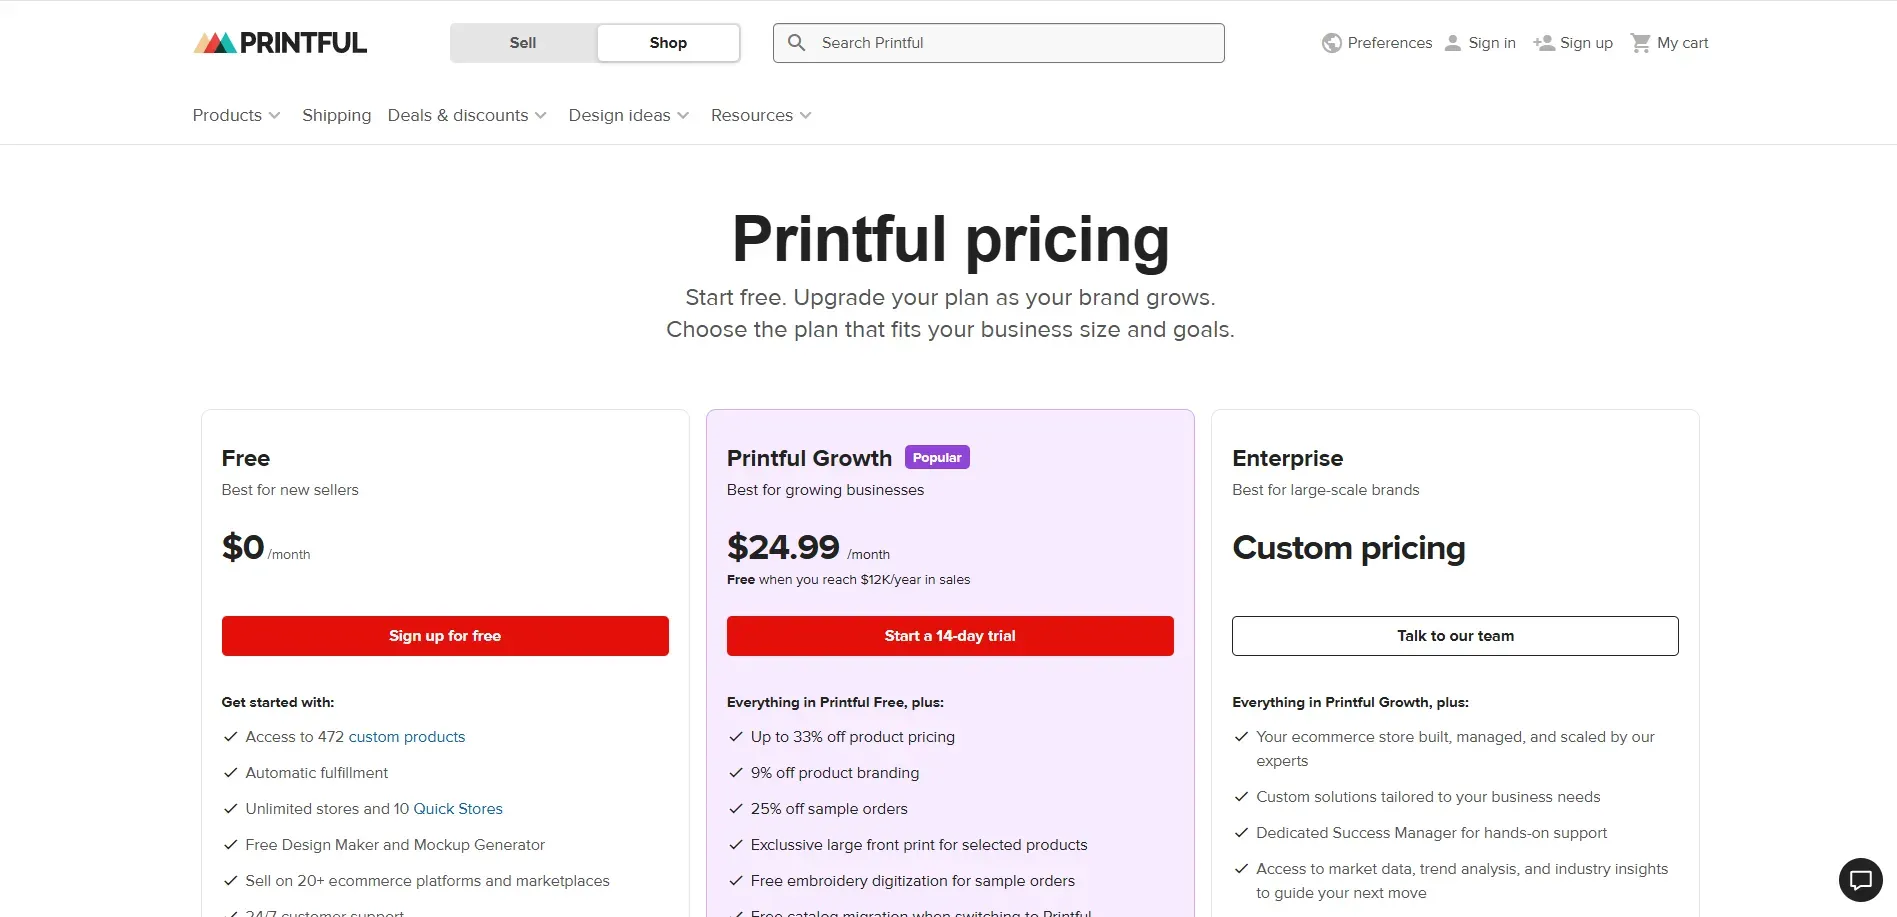Select the Shop mode toggle

[x=667, y=43]
